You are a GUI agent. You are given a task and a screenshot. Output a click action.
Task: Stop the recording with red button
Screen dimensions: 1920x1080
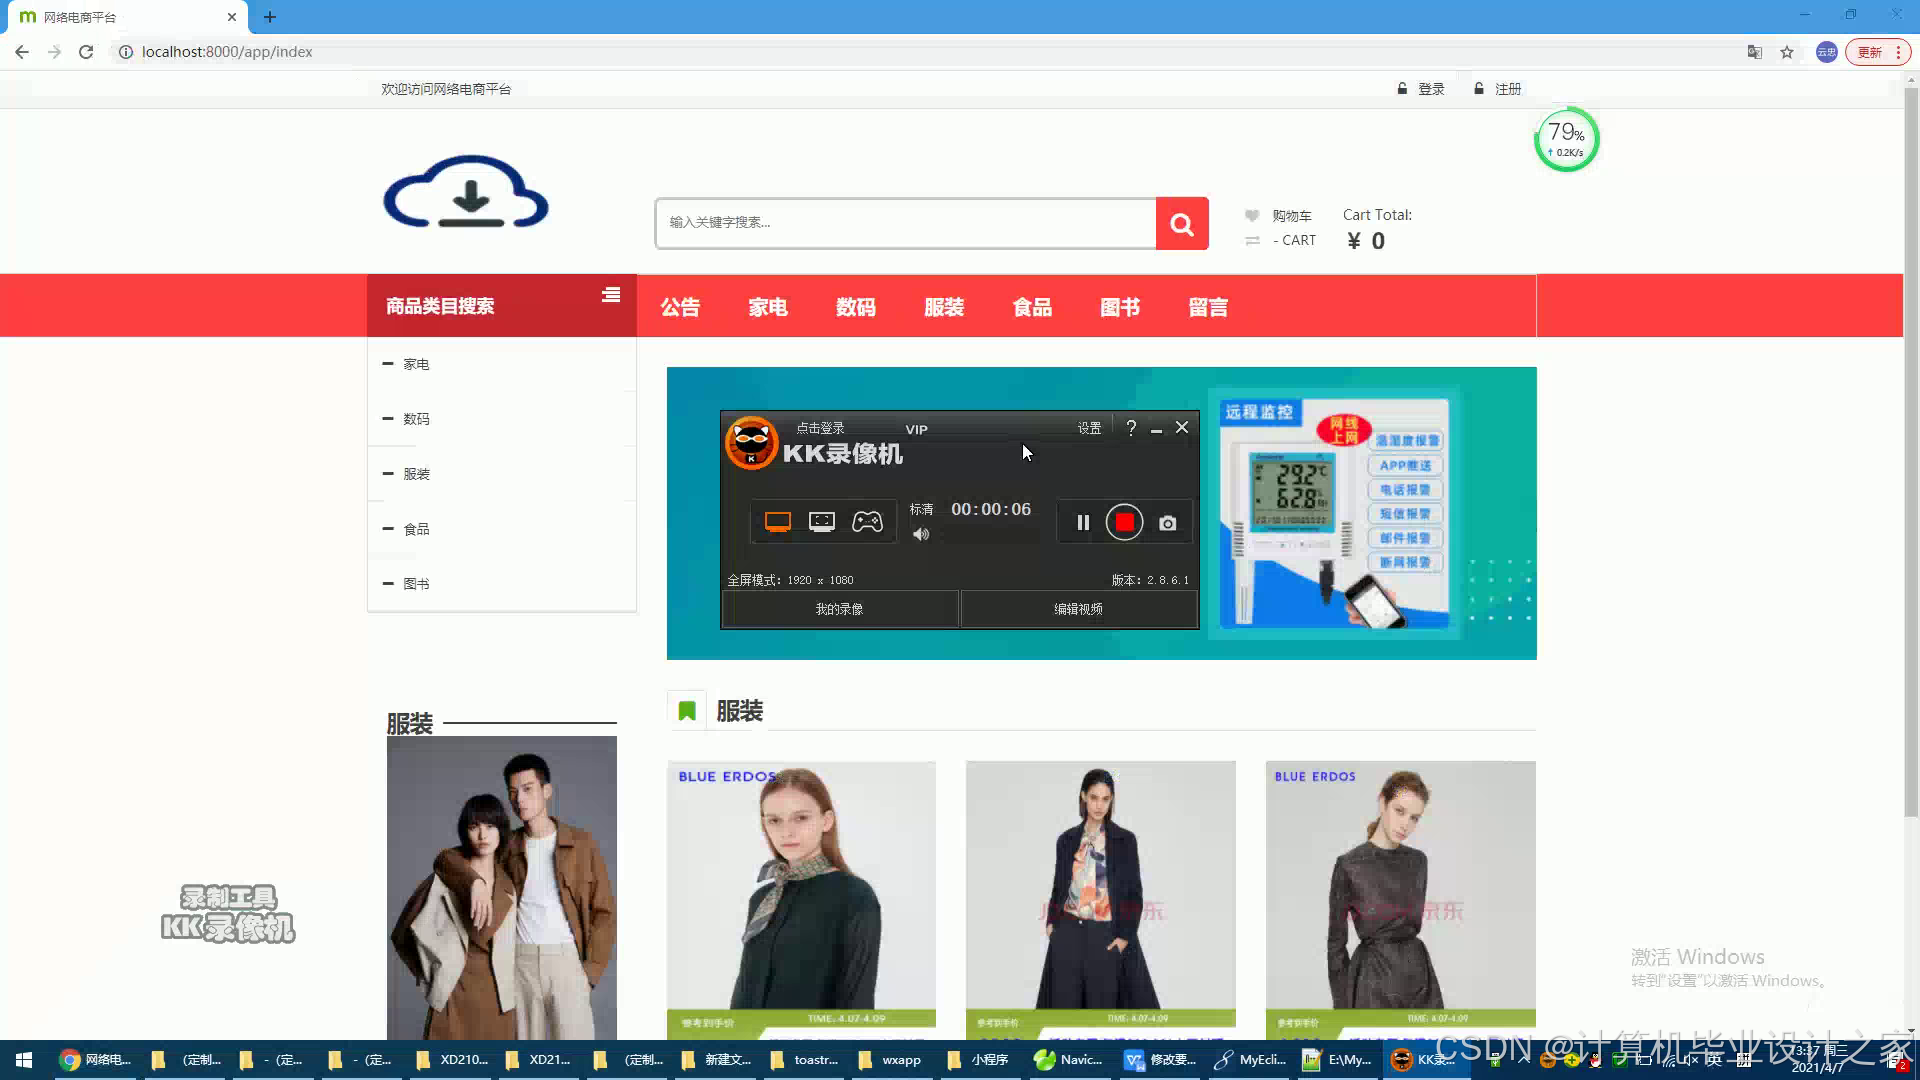[x=1124, y=522]
